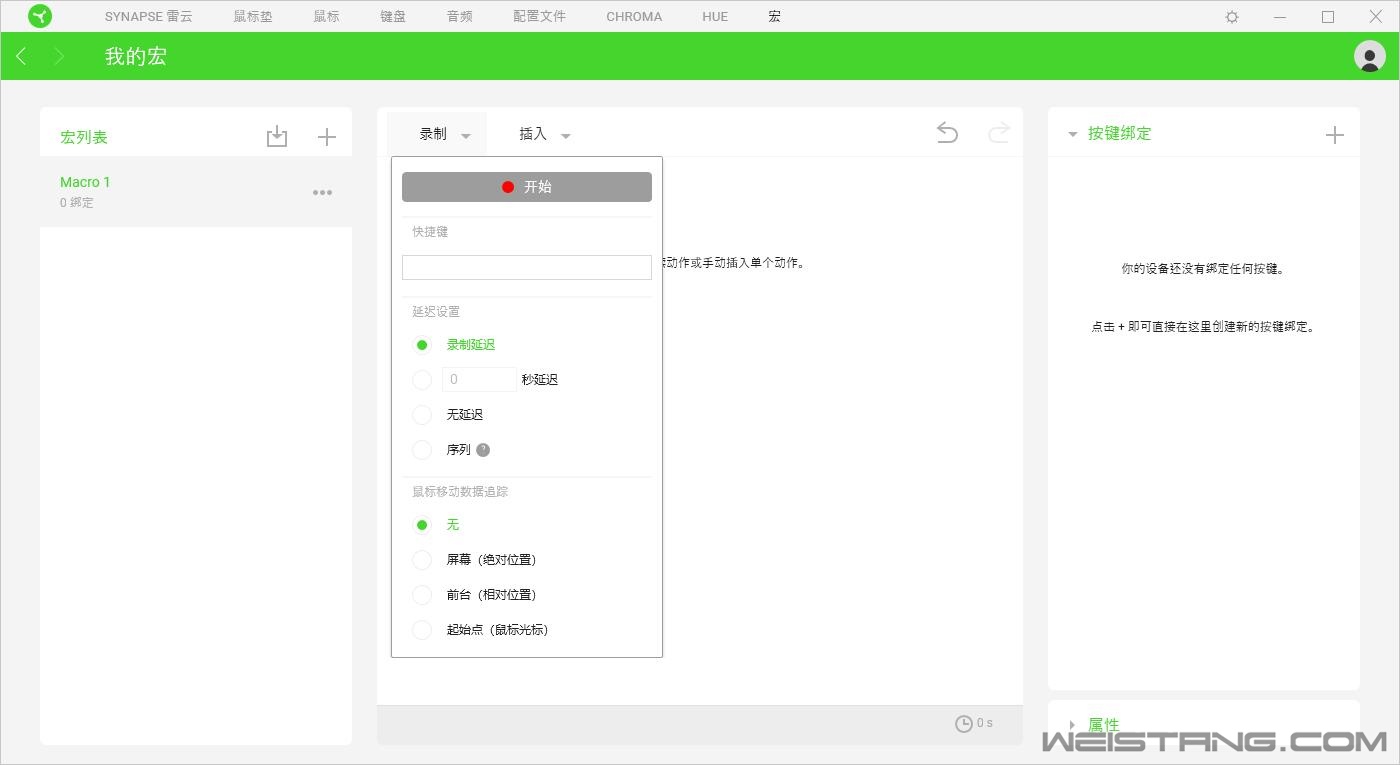This screenshot has height=765, width=1400.
Task: Switch to HUE tab
Action: pyautogui.click(x=715, y=17)
